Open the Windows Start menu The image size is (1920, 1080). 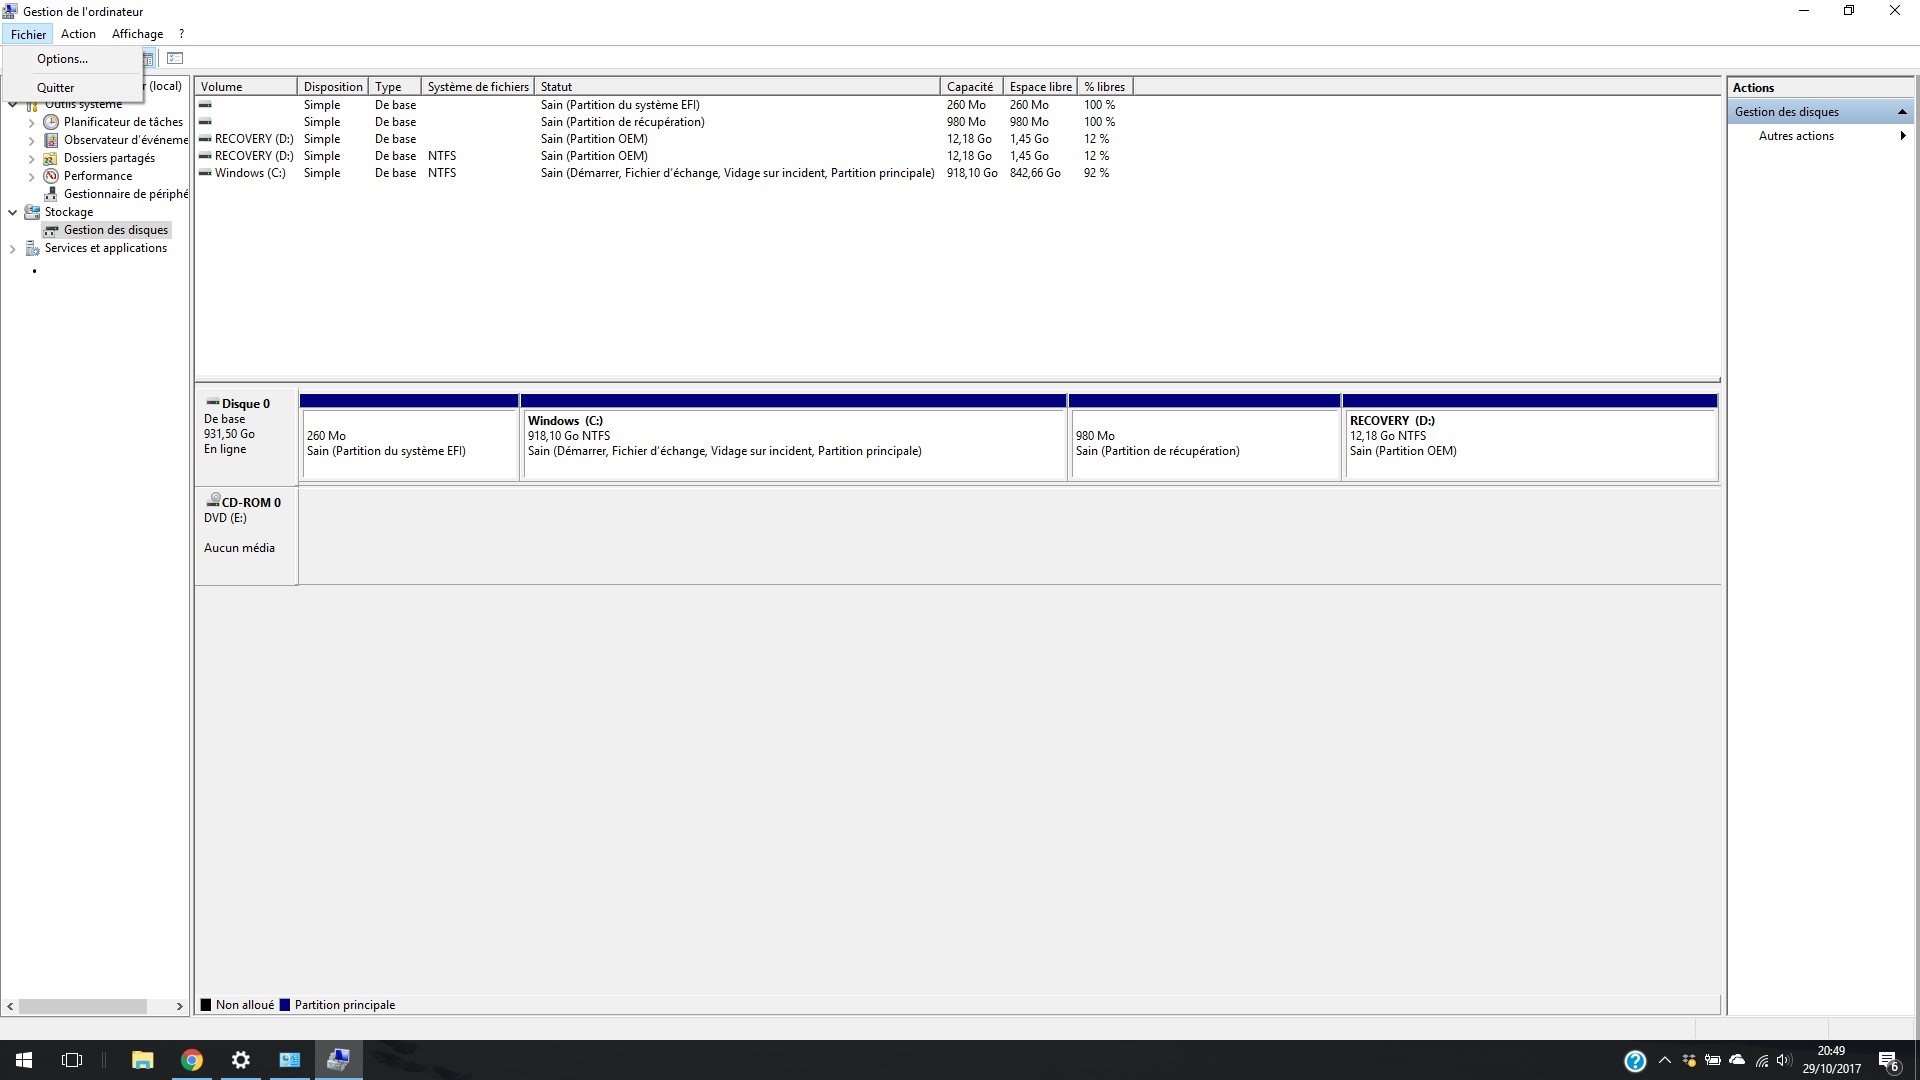(24, 1060)
